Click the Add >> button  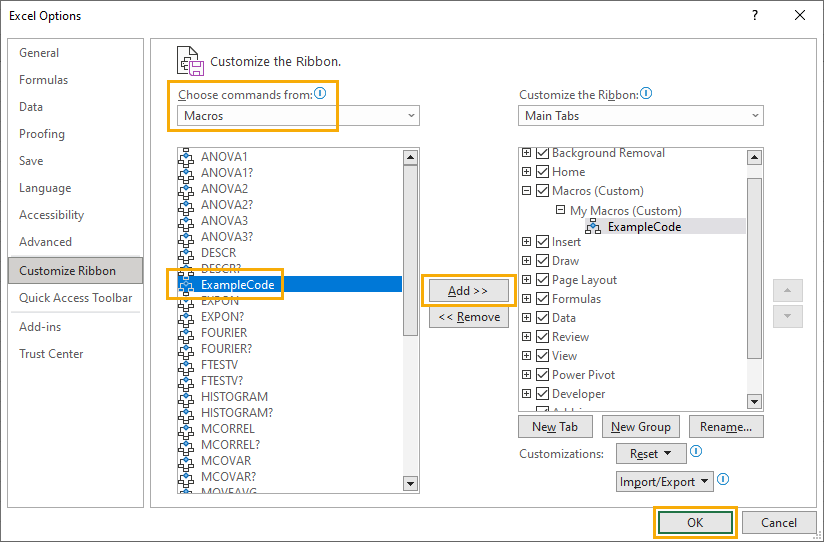pyautogui.click(x=469, y=291)
